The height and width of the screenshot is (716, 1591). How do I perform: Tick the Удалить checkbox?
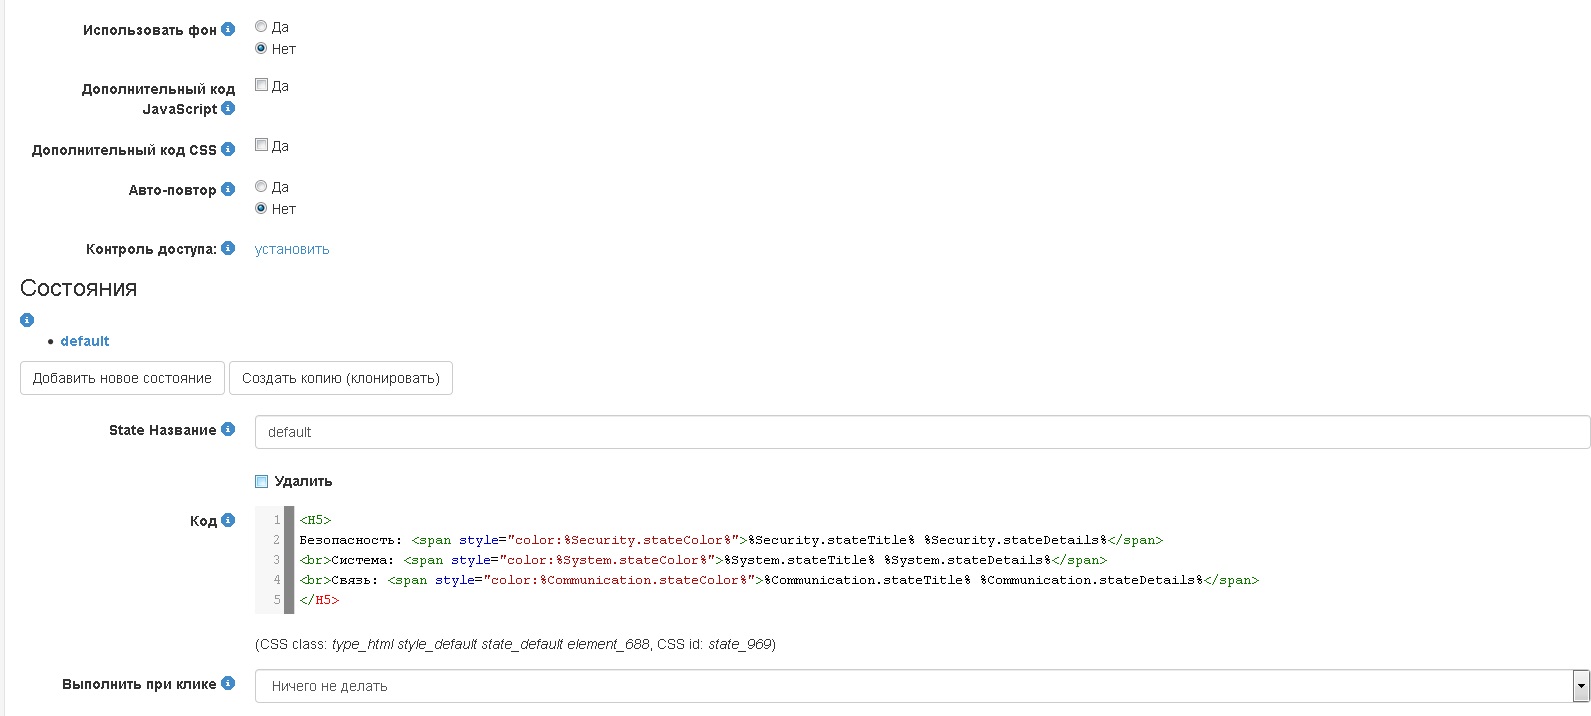coord(261,481)
